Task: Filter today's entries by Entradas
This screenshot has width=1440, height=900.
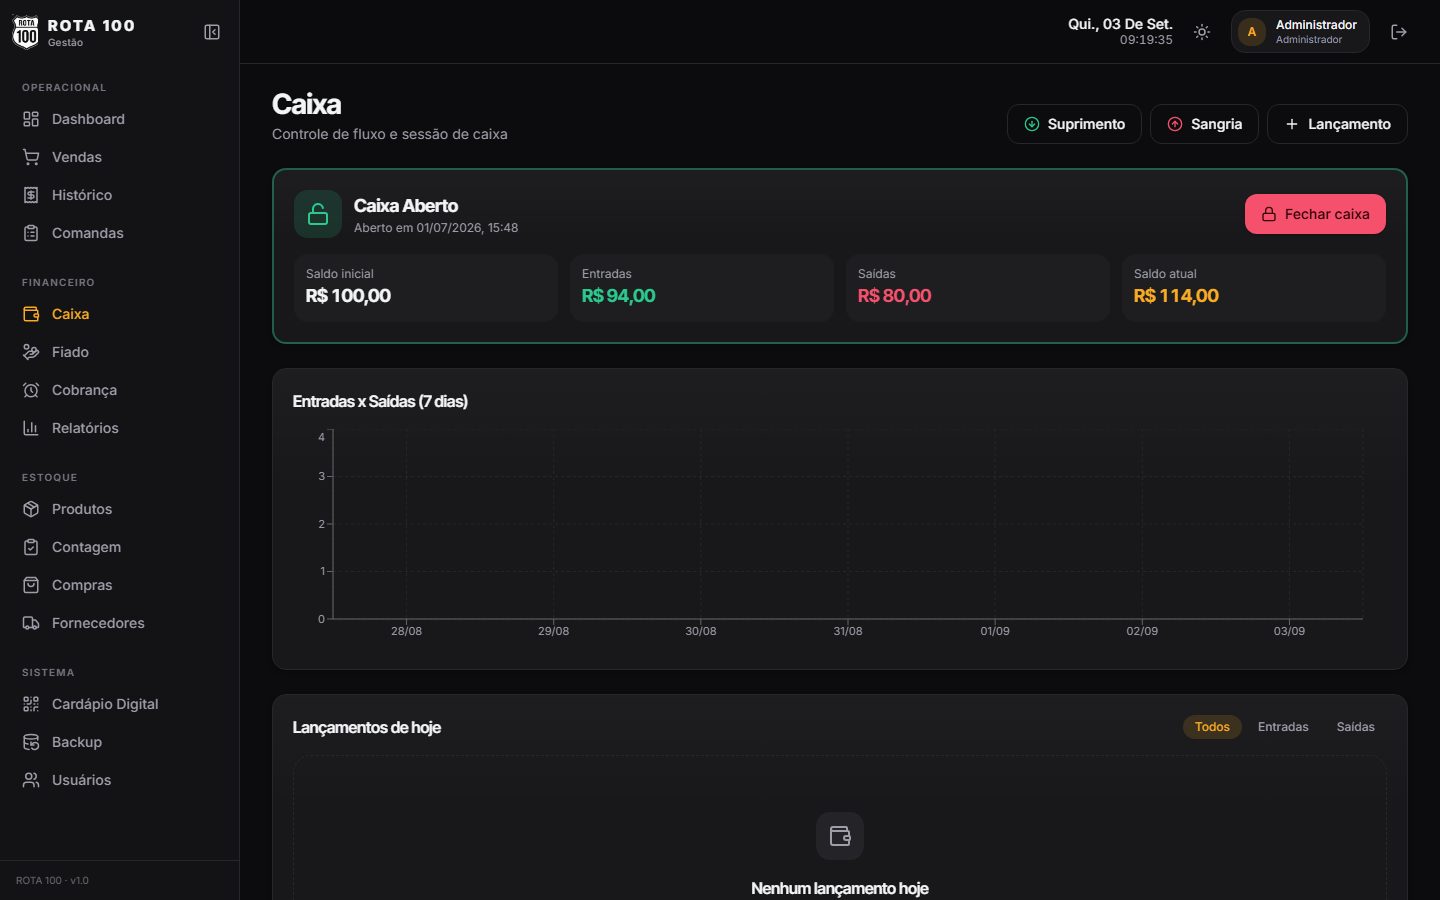Action: coord(1283,727)
